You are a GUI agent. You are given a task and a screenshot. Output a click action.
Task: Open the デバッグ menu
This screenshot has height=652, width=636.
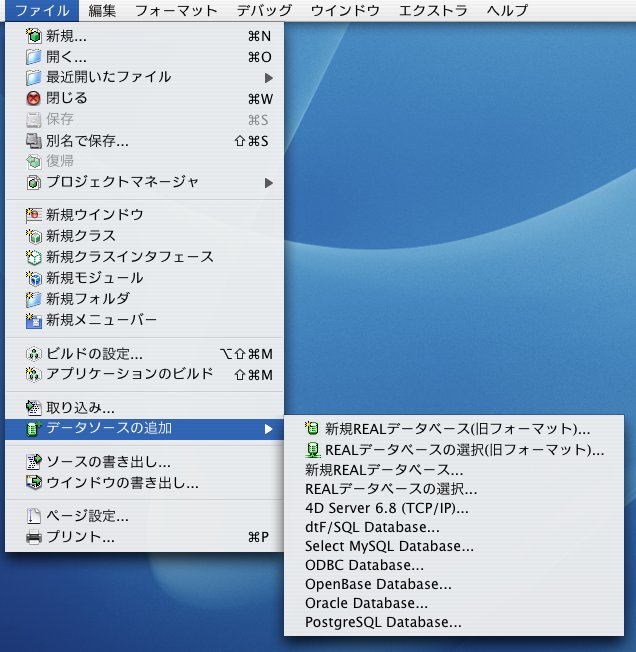264,10
